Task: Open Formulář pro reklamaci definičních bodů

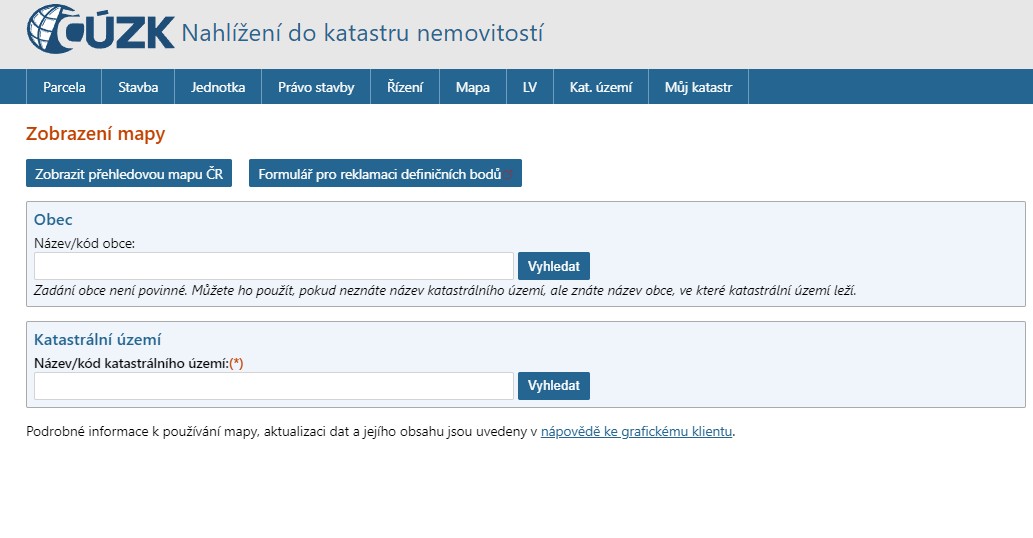Action: point(384,174)
